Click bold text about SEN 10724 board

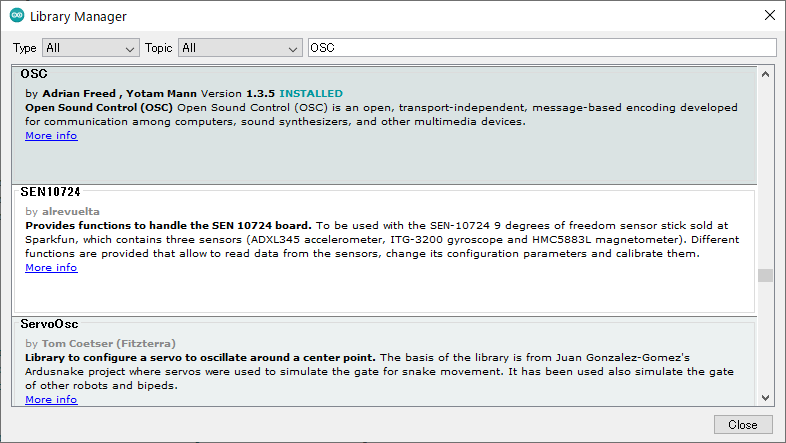pos(168,226)
